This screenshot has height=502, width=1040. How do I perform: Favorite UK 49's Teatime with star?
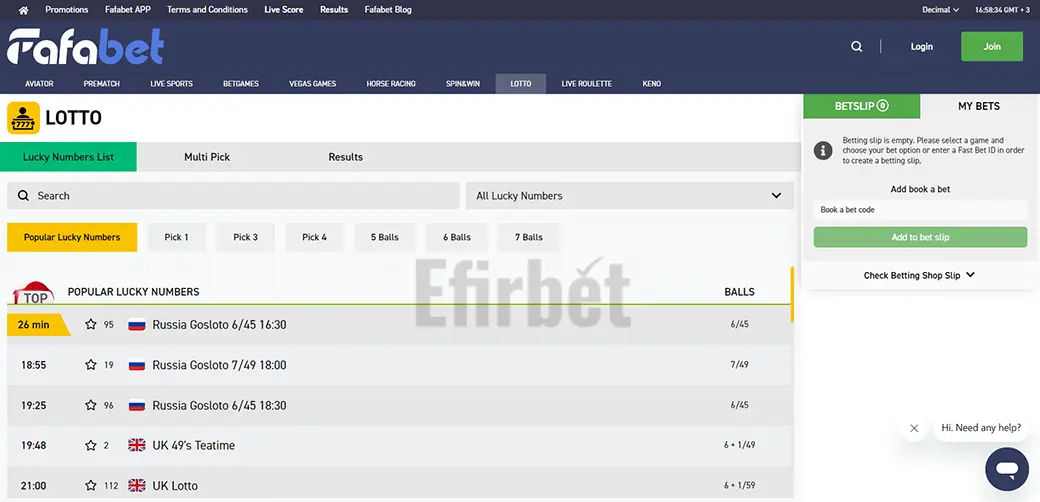point(91,446)
